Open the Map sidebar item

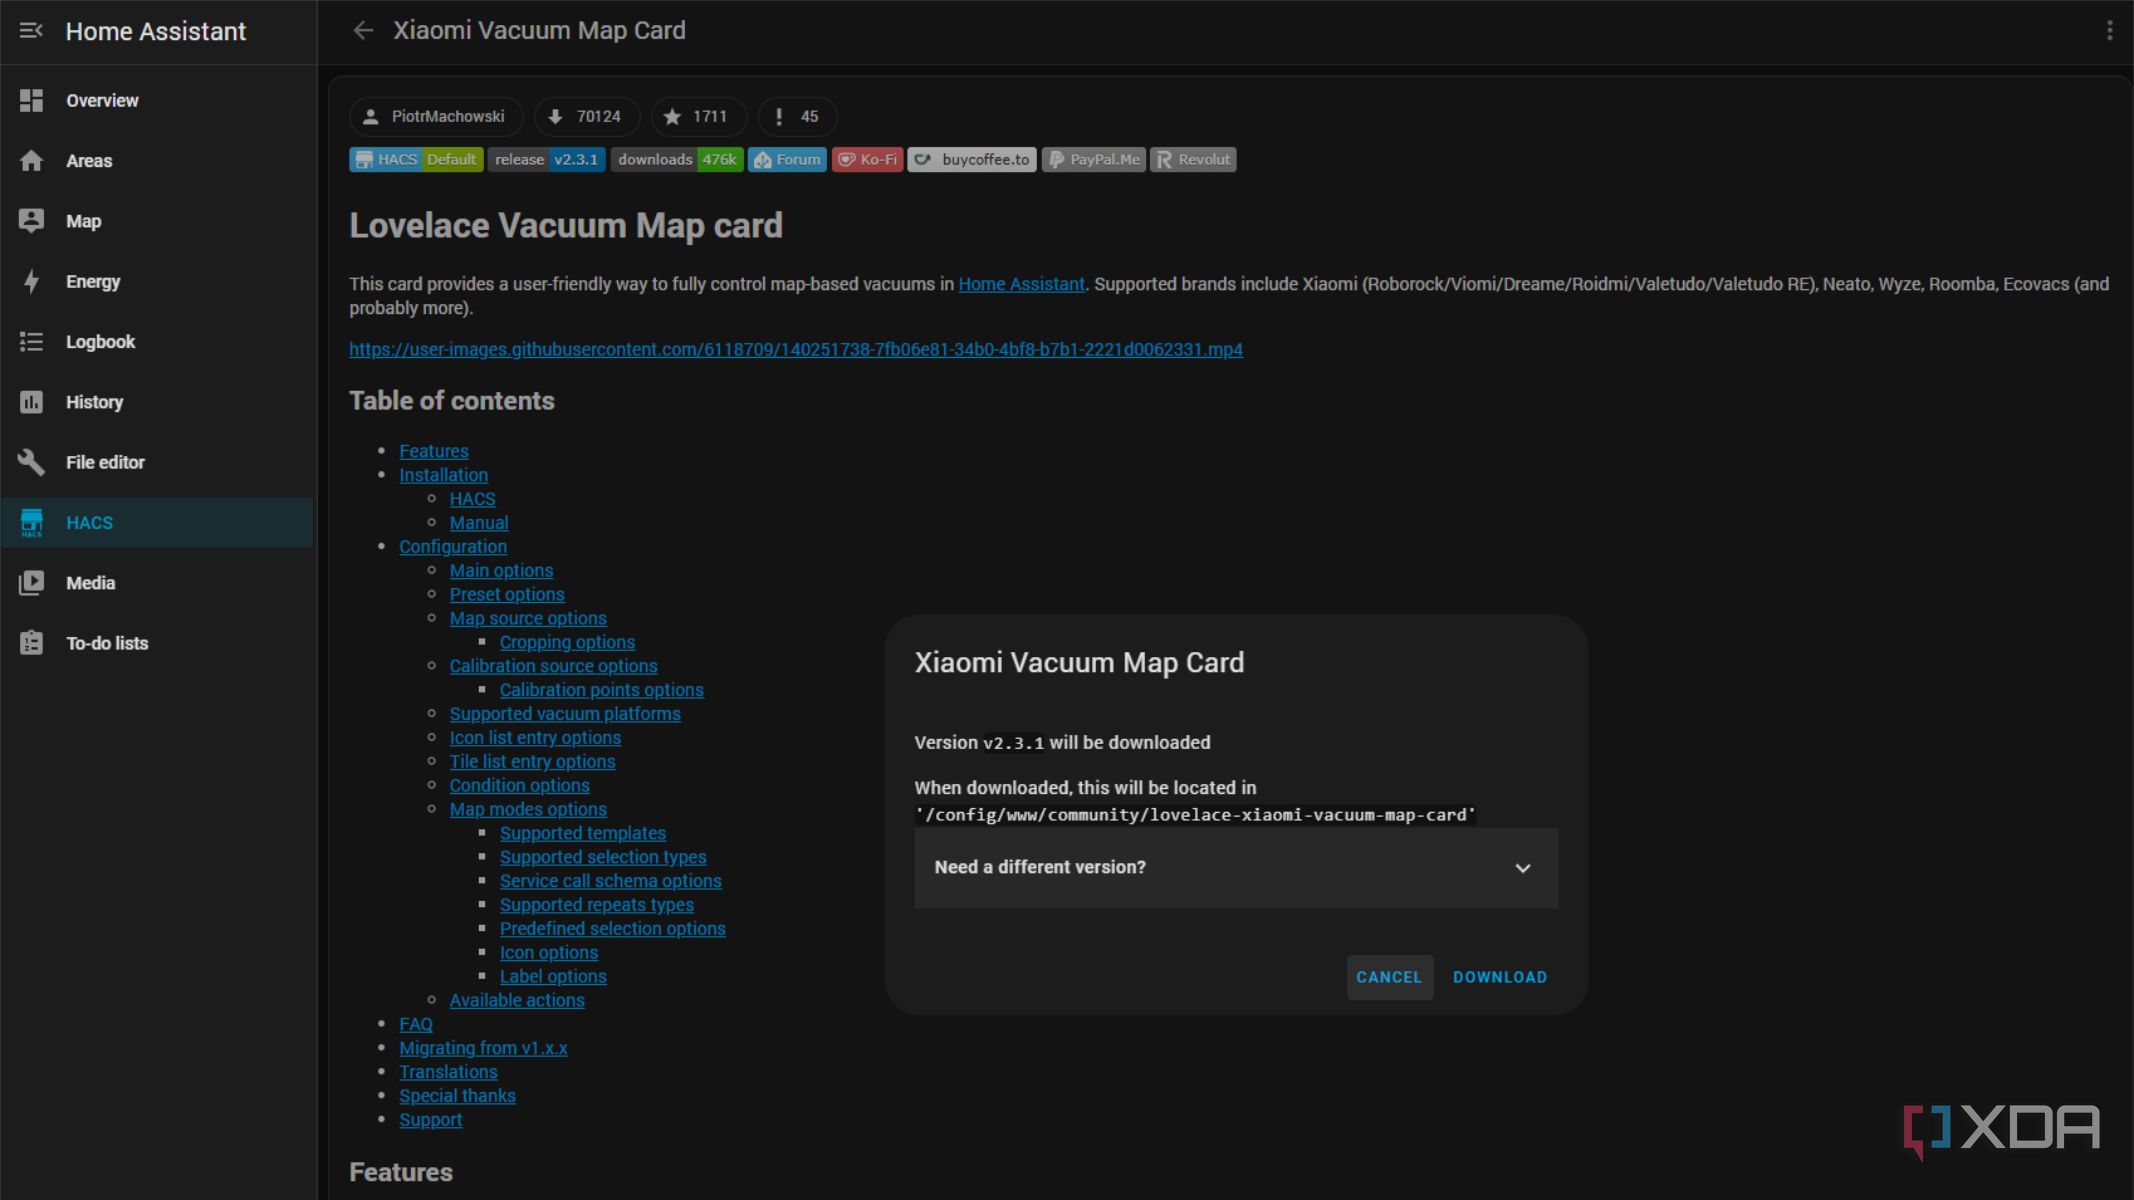[x=158, y=221]
